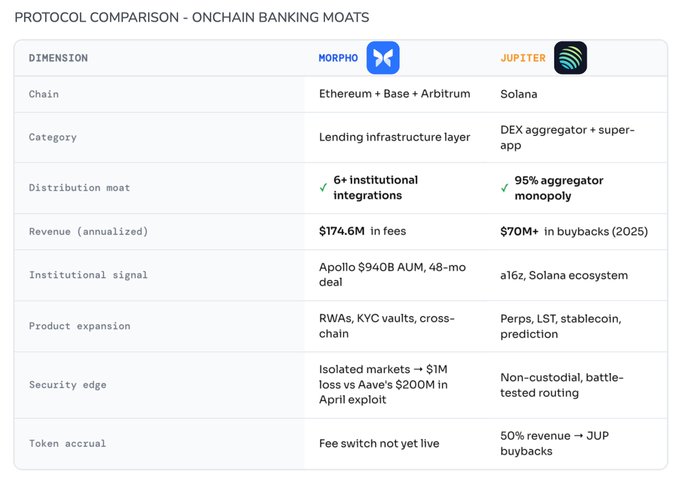Click the Morpho butterfly logo icon

[383, 58]
